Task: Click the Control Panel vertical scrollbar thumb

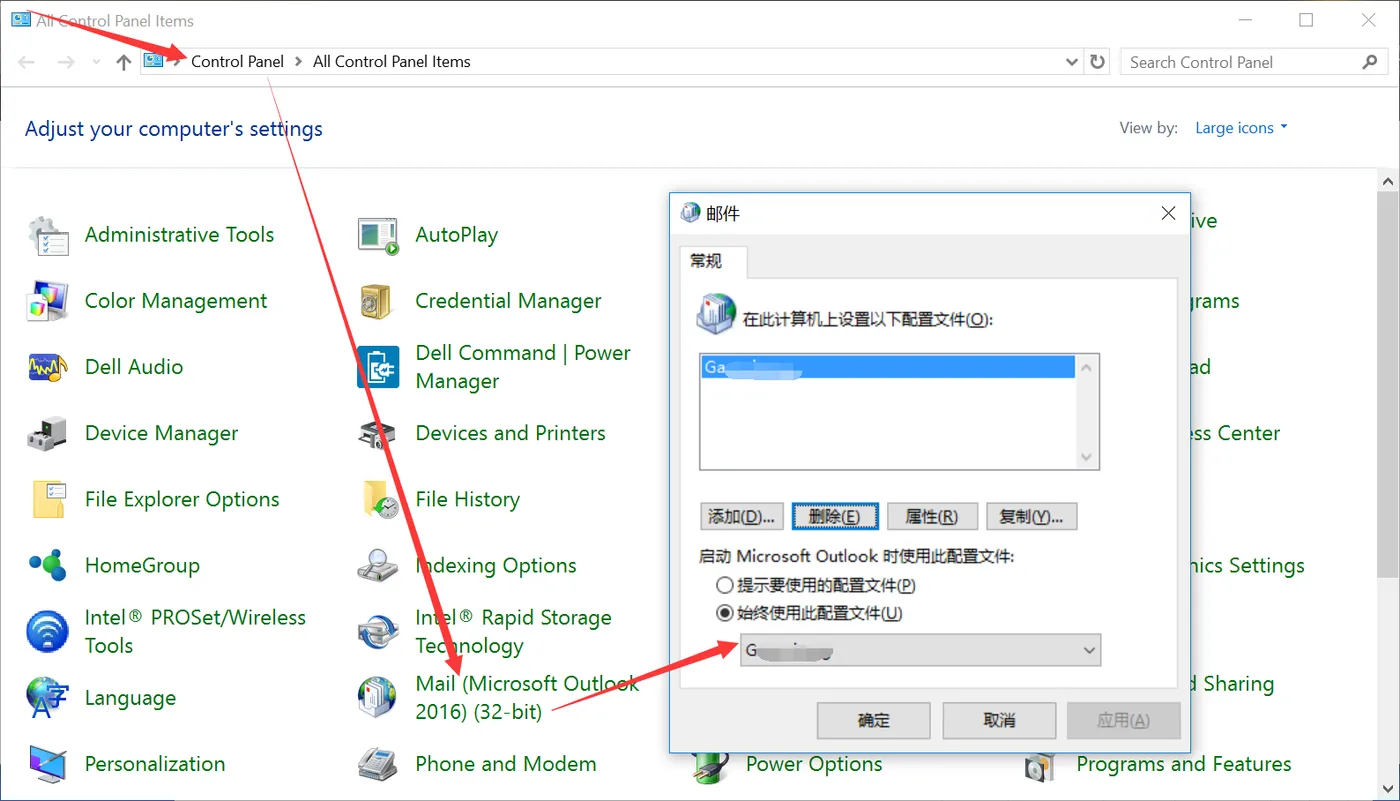Action: 1388,385
